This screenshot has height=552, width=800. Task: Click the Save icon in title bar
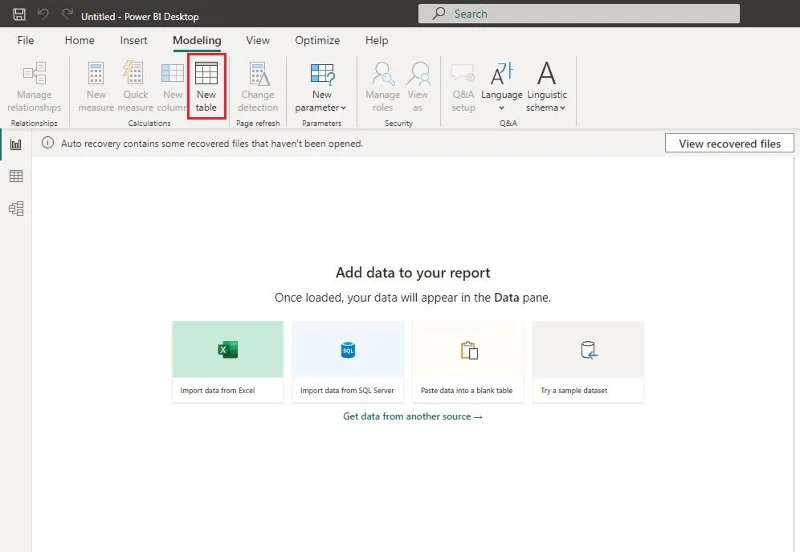pos(19,14)
